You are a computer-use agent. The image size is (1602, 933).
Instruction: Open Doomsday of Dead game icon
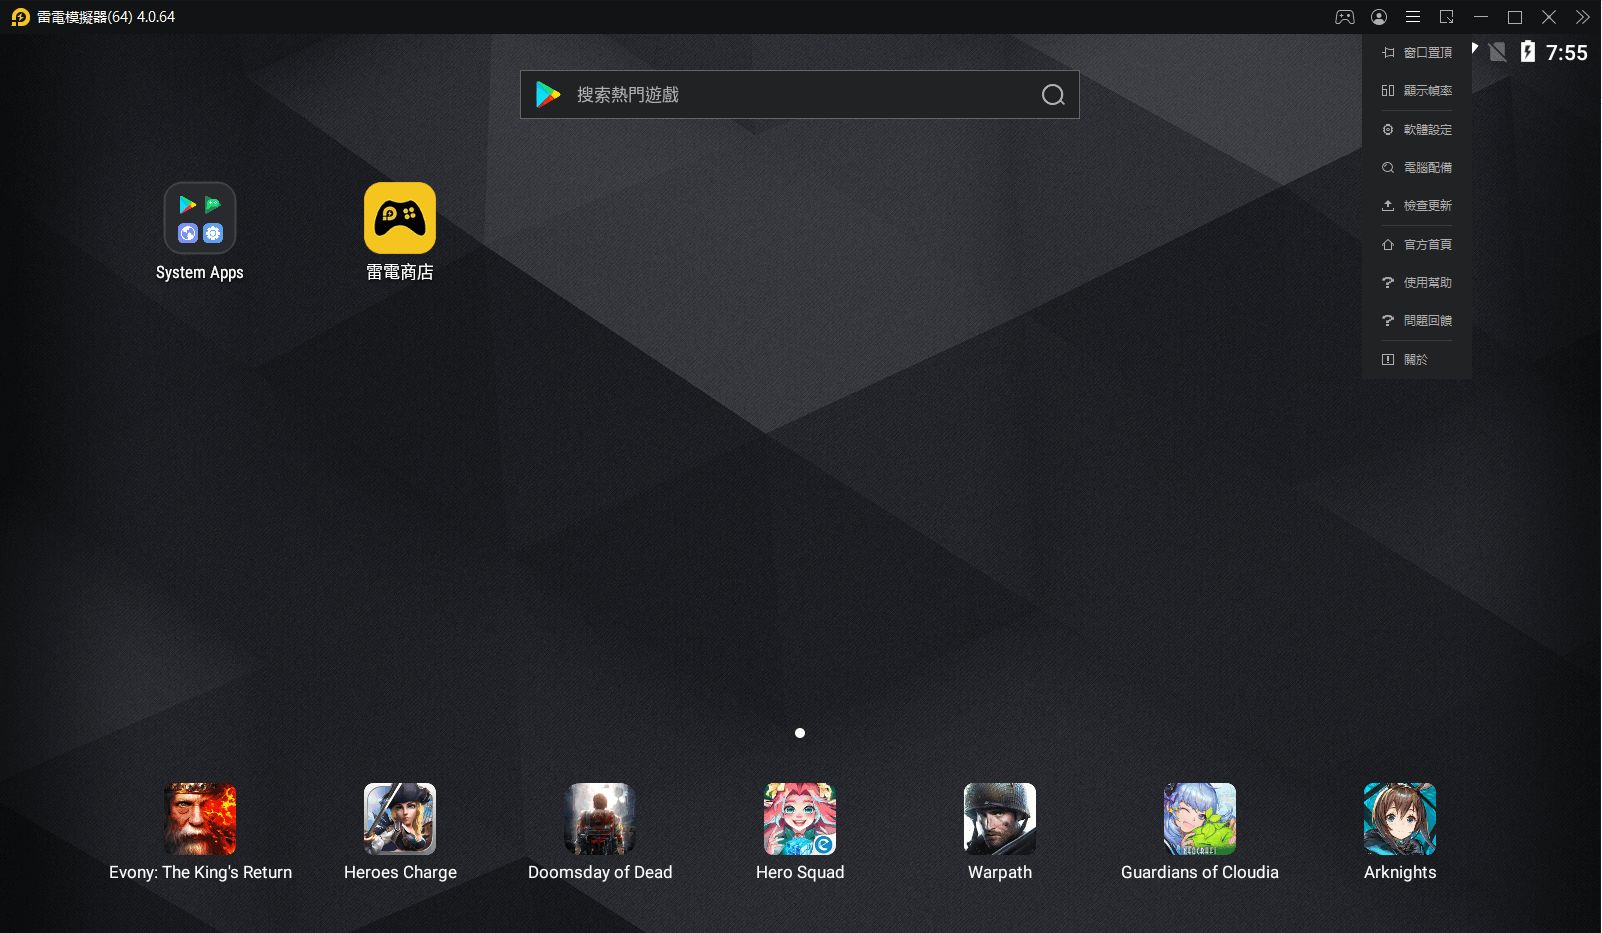coord(600,819)
